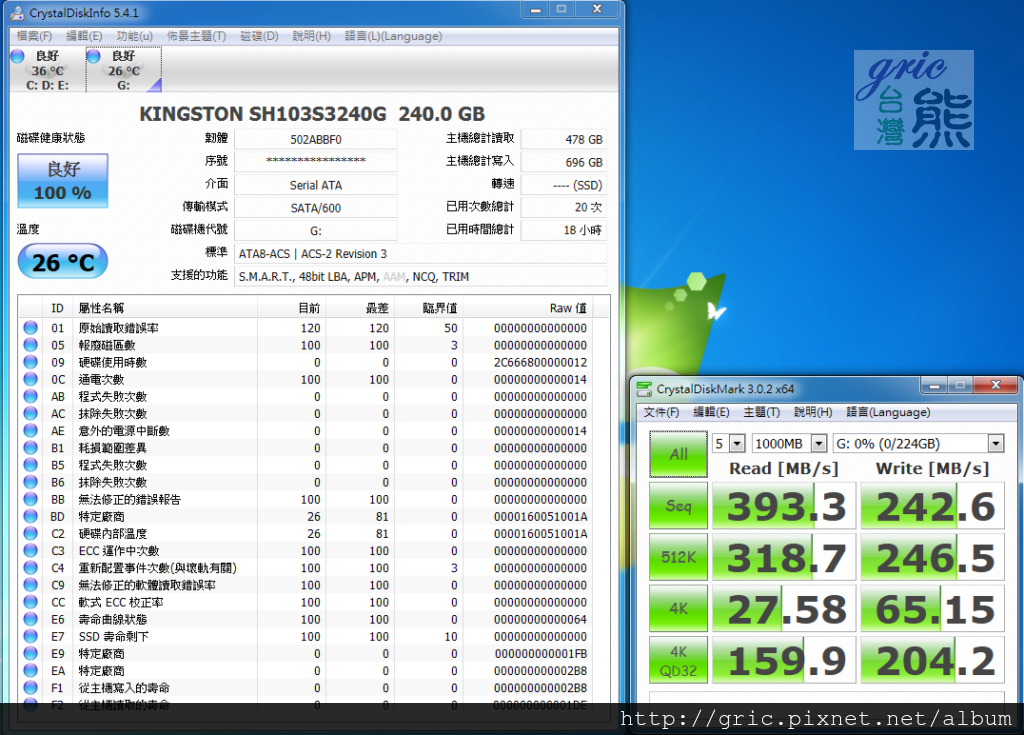Open the 檔案(F) menu in CrystalDiskInfo
Image resolution: width=1024 pixels, height=735 pixels.
(34, 36)
